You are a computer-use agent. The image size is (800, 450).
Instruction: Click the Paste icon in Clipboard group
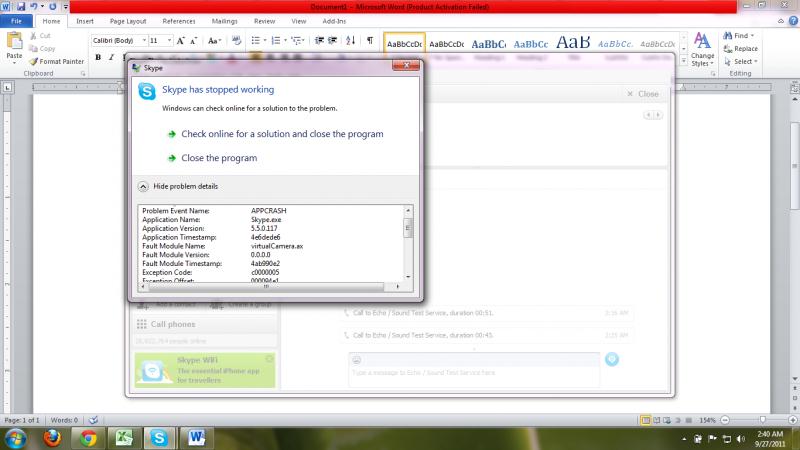[16, 44]
